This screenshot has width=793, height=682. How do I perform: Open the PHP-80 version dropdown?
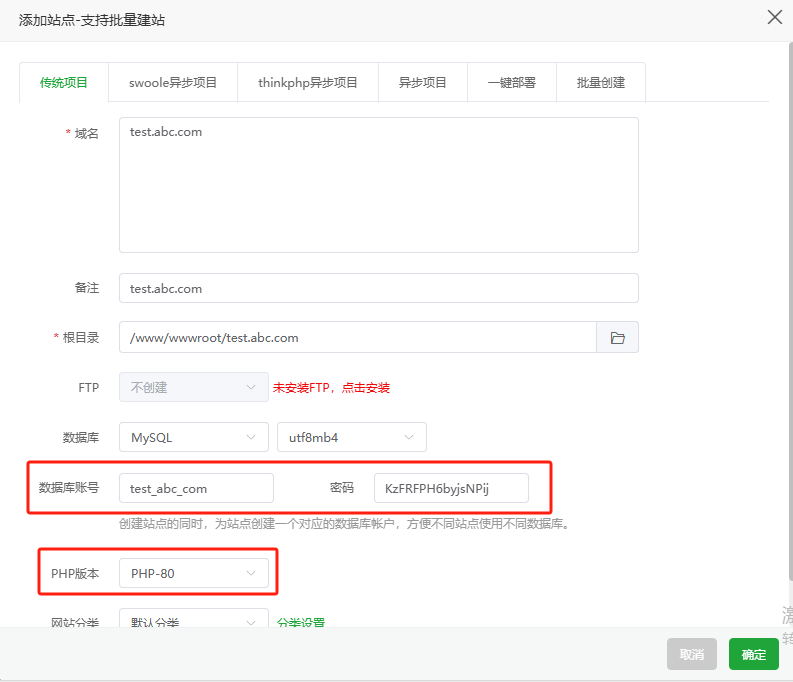tap(193, 573)
